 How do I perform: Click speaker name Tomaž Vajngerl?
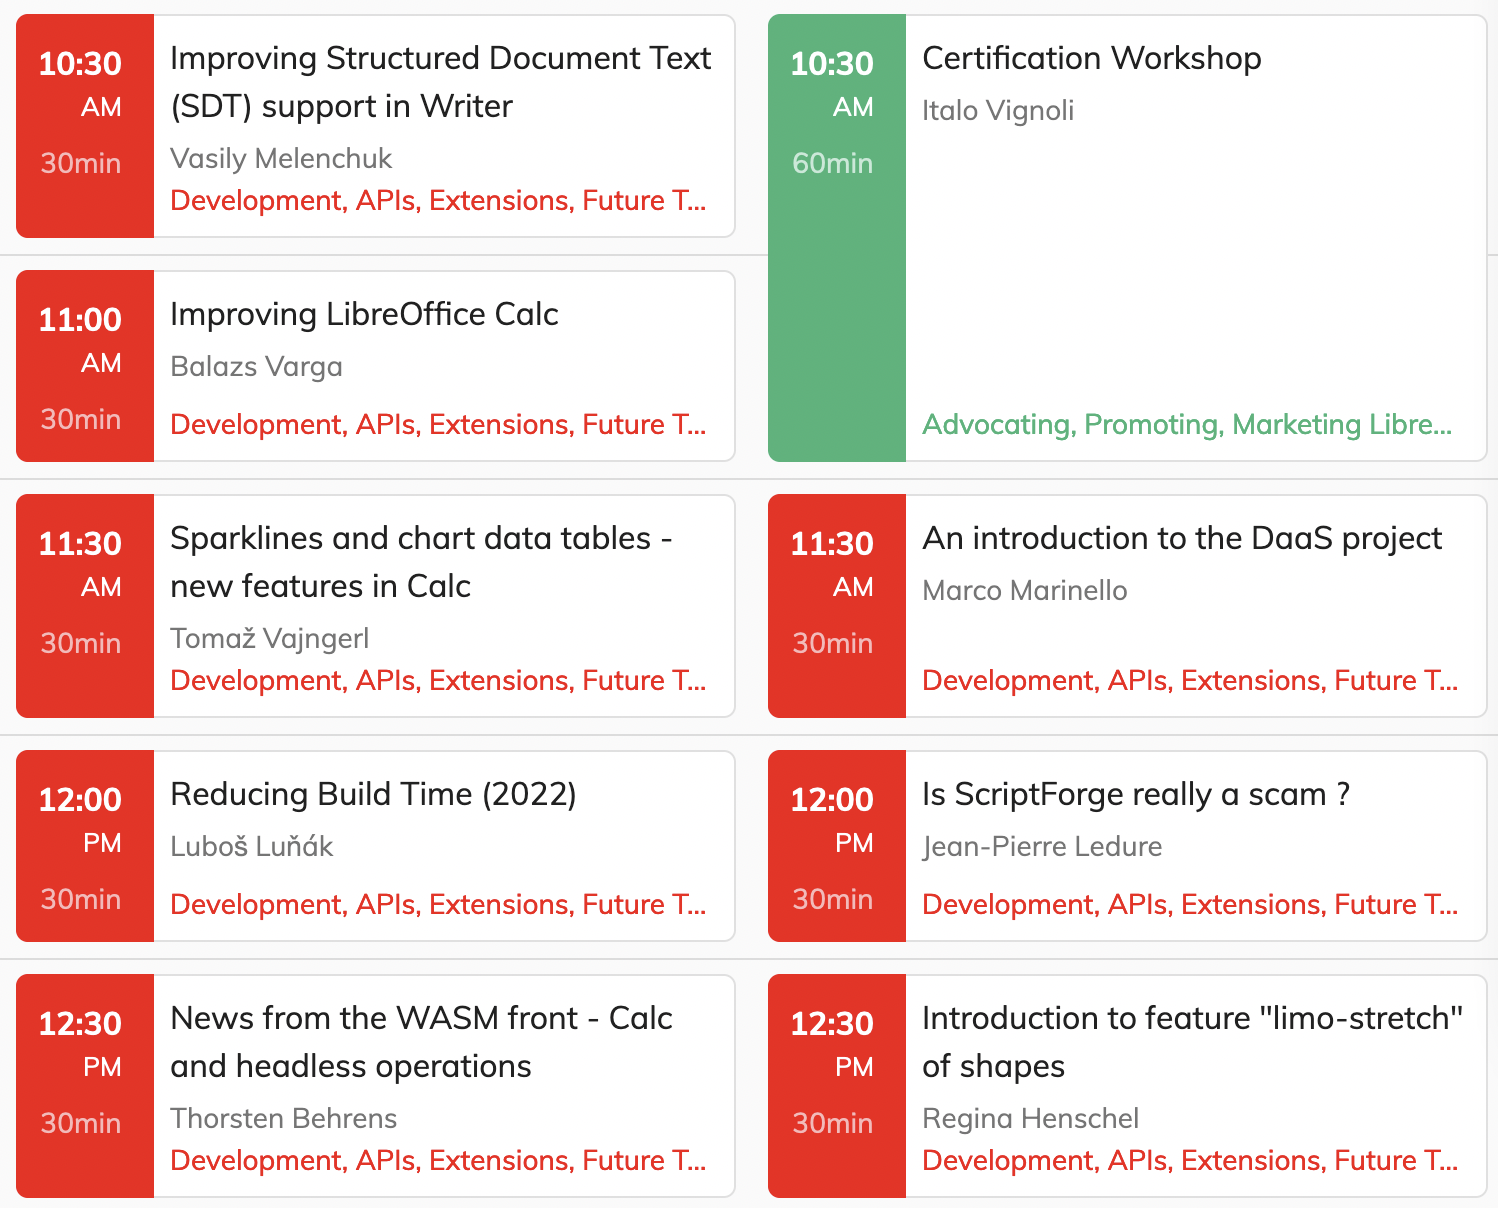click(269, 638)
